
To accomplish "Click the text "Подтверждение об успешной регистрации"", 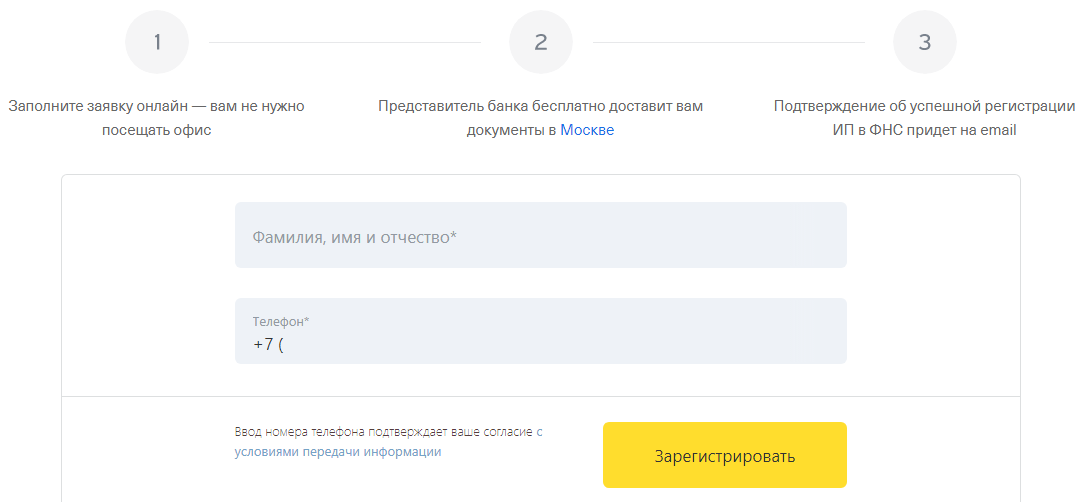I will tap(925, 107).
